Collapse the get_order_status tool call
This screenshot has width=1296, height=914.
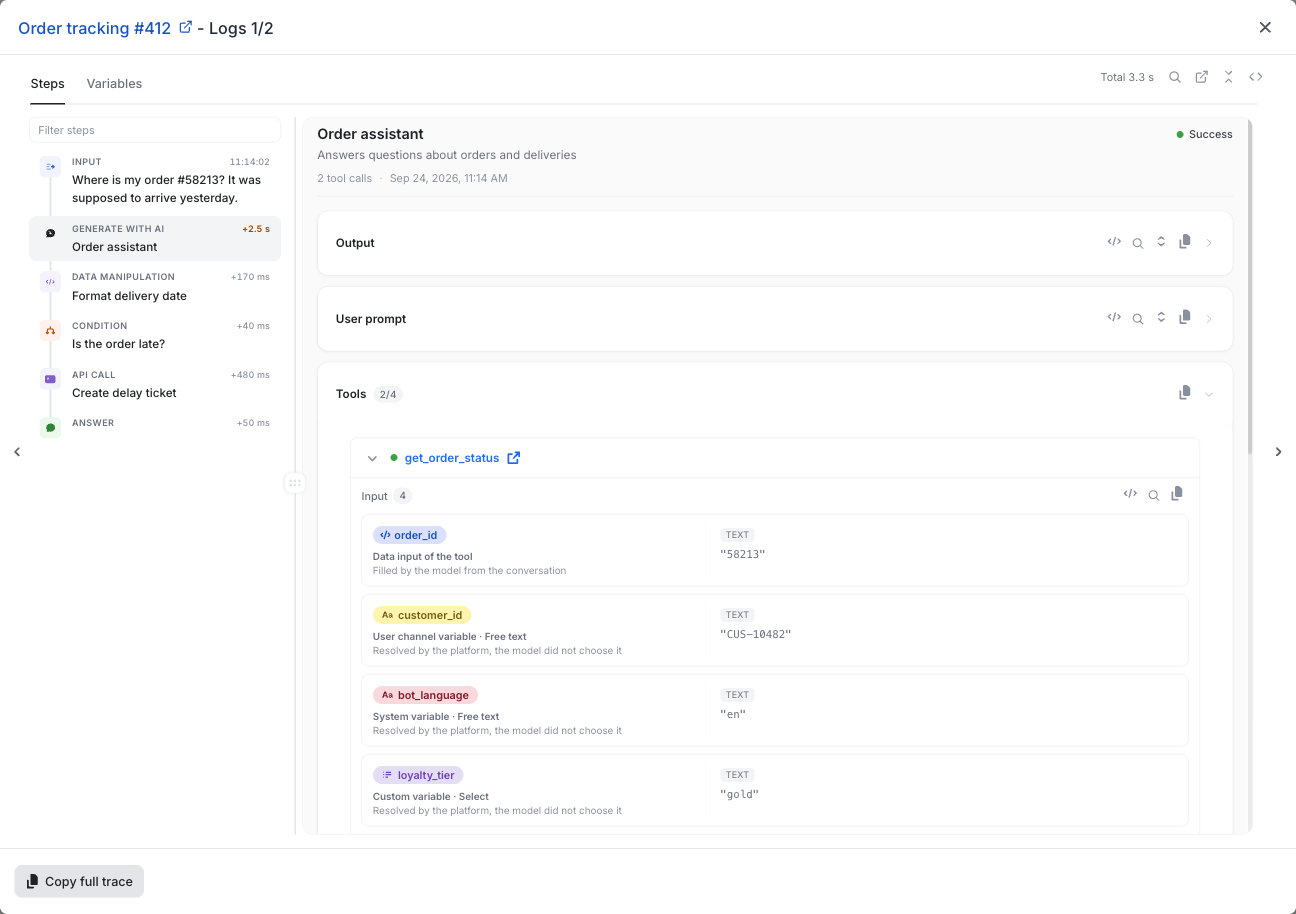click(372, 458)
